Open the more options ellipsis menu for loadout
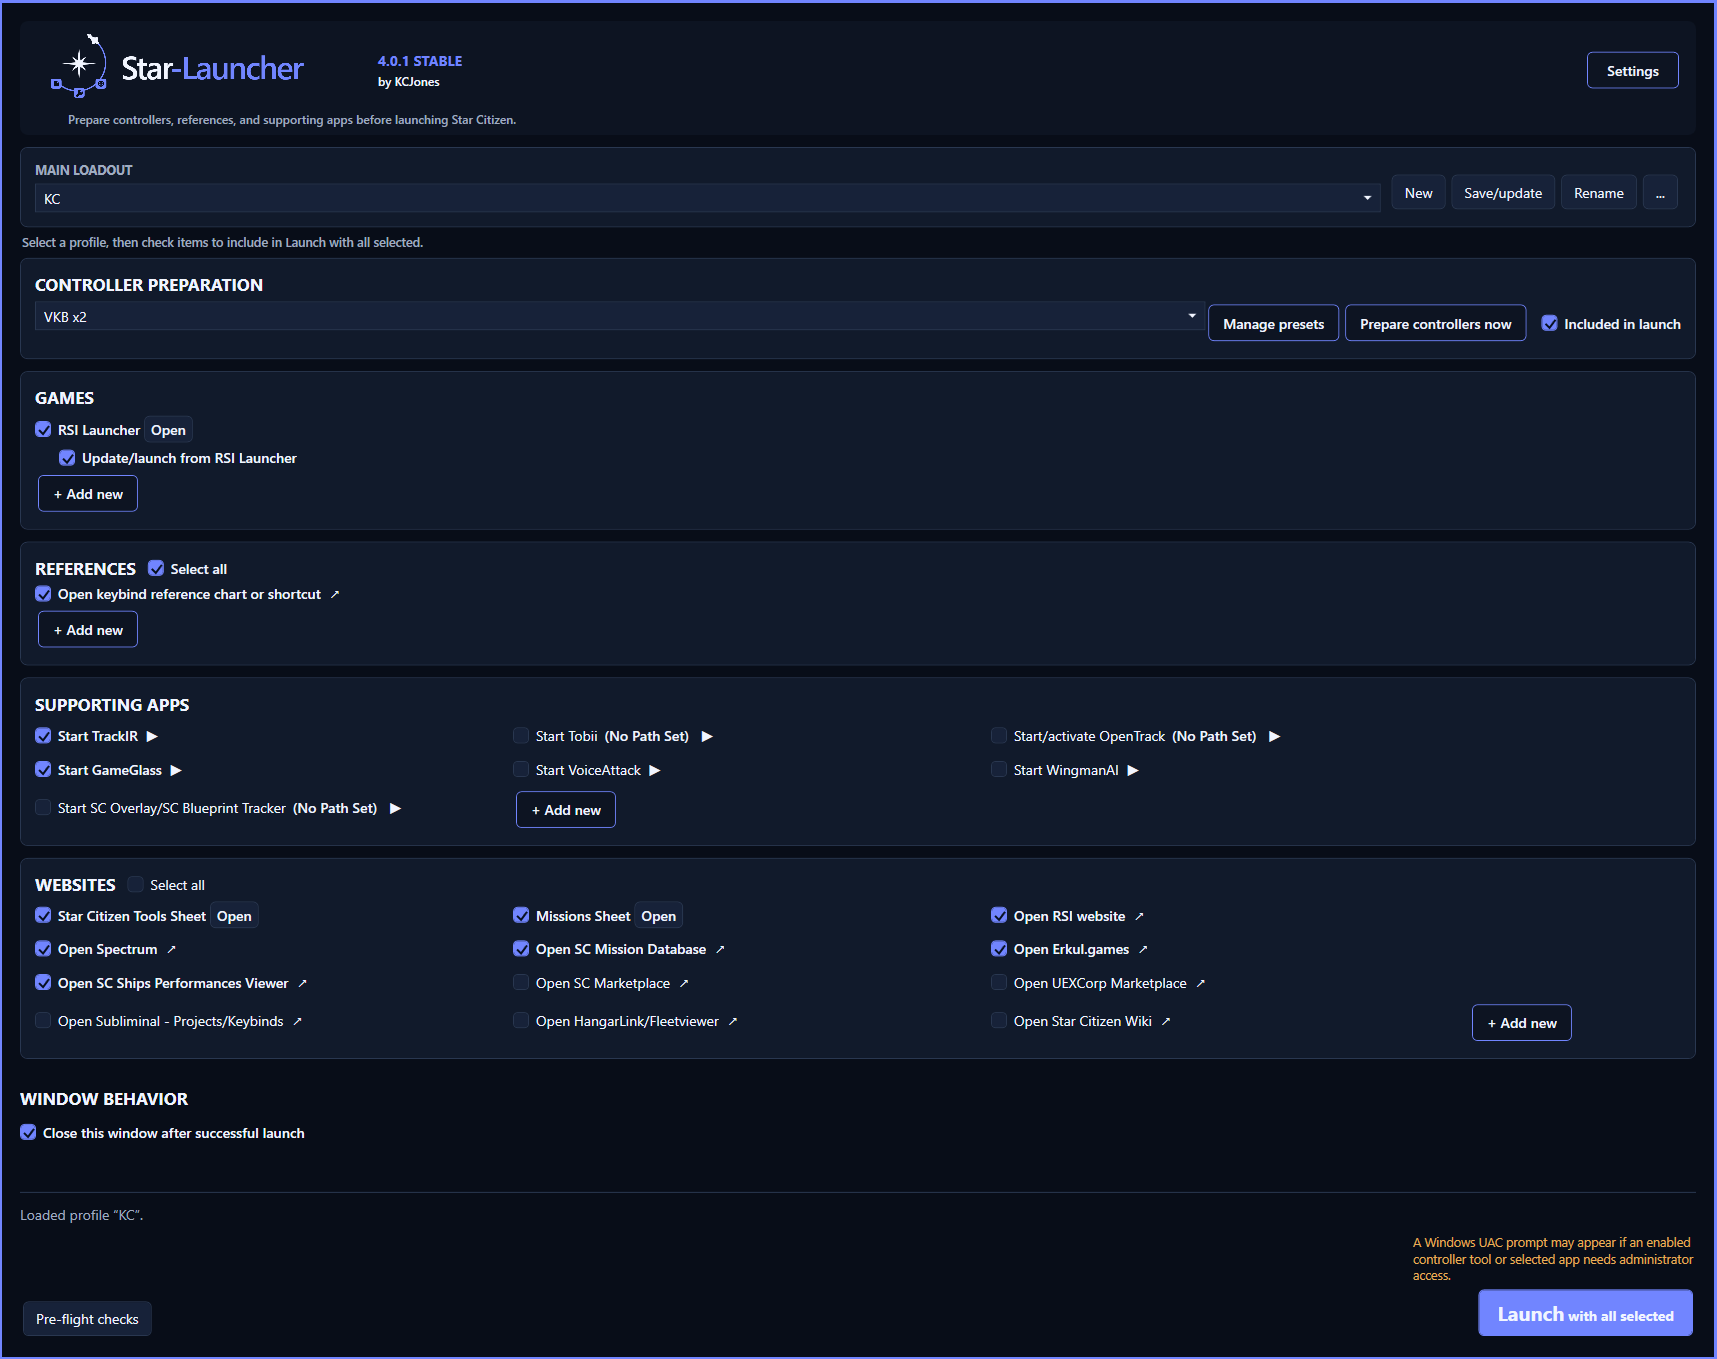 (x=1660, y=193)
